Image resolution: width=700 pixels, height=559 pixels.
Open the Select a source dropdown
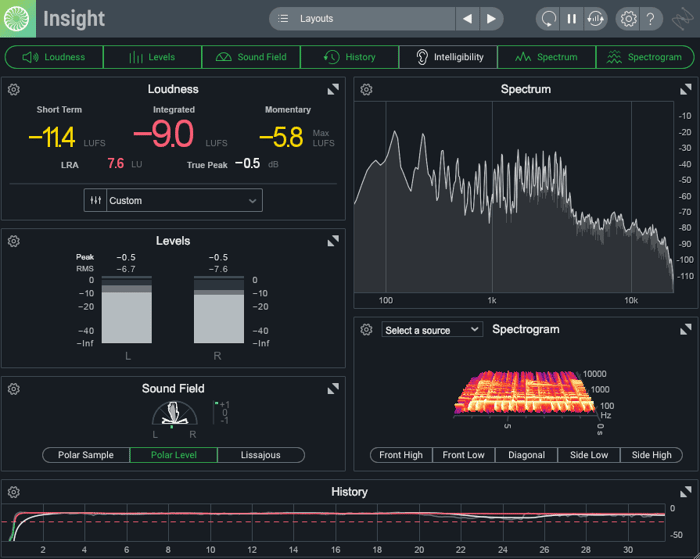coord(432,330)
